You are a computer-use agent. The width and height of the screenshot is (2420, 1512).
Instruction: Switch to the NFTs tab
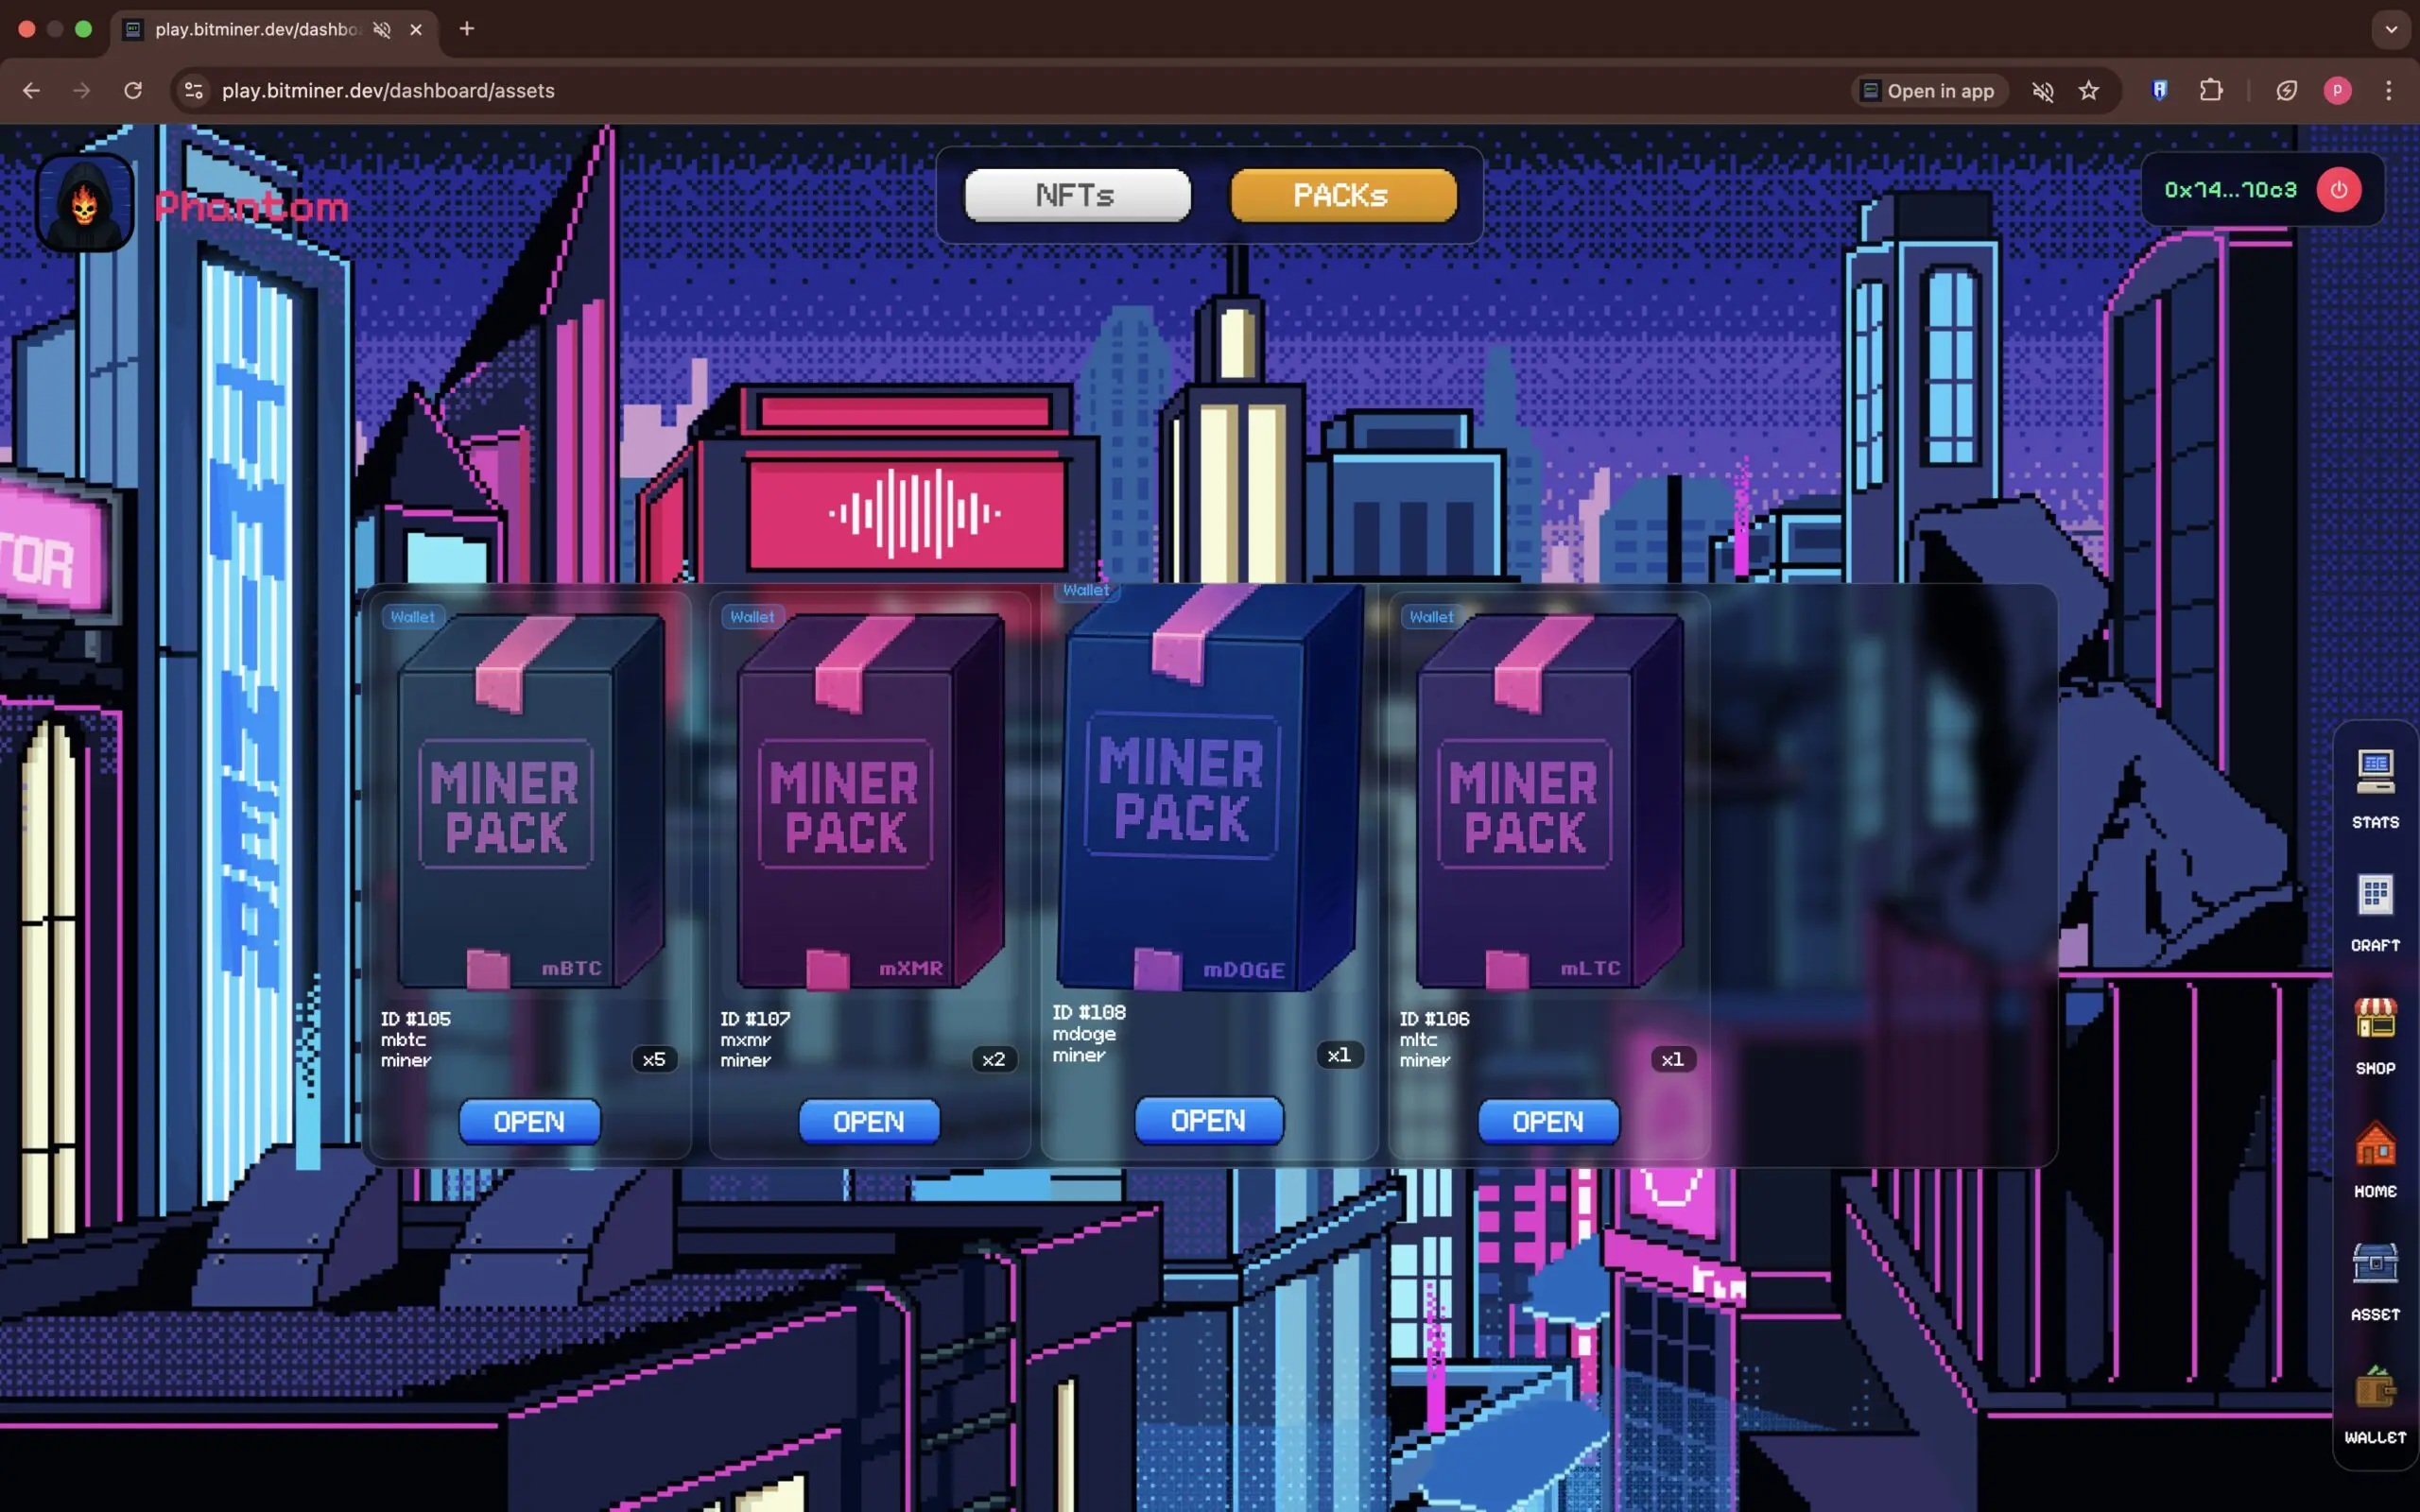click(x=1075, y=195)
